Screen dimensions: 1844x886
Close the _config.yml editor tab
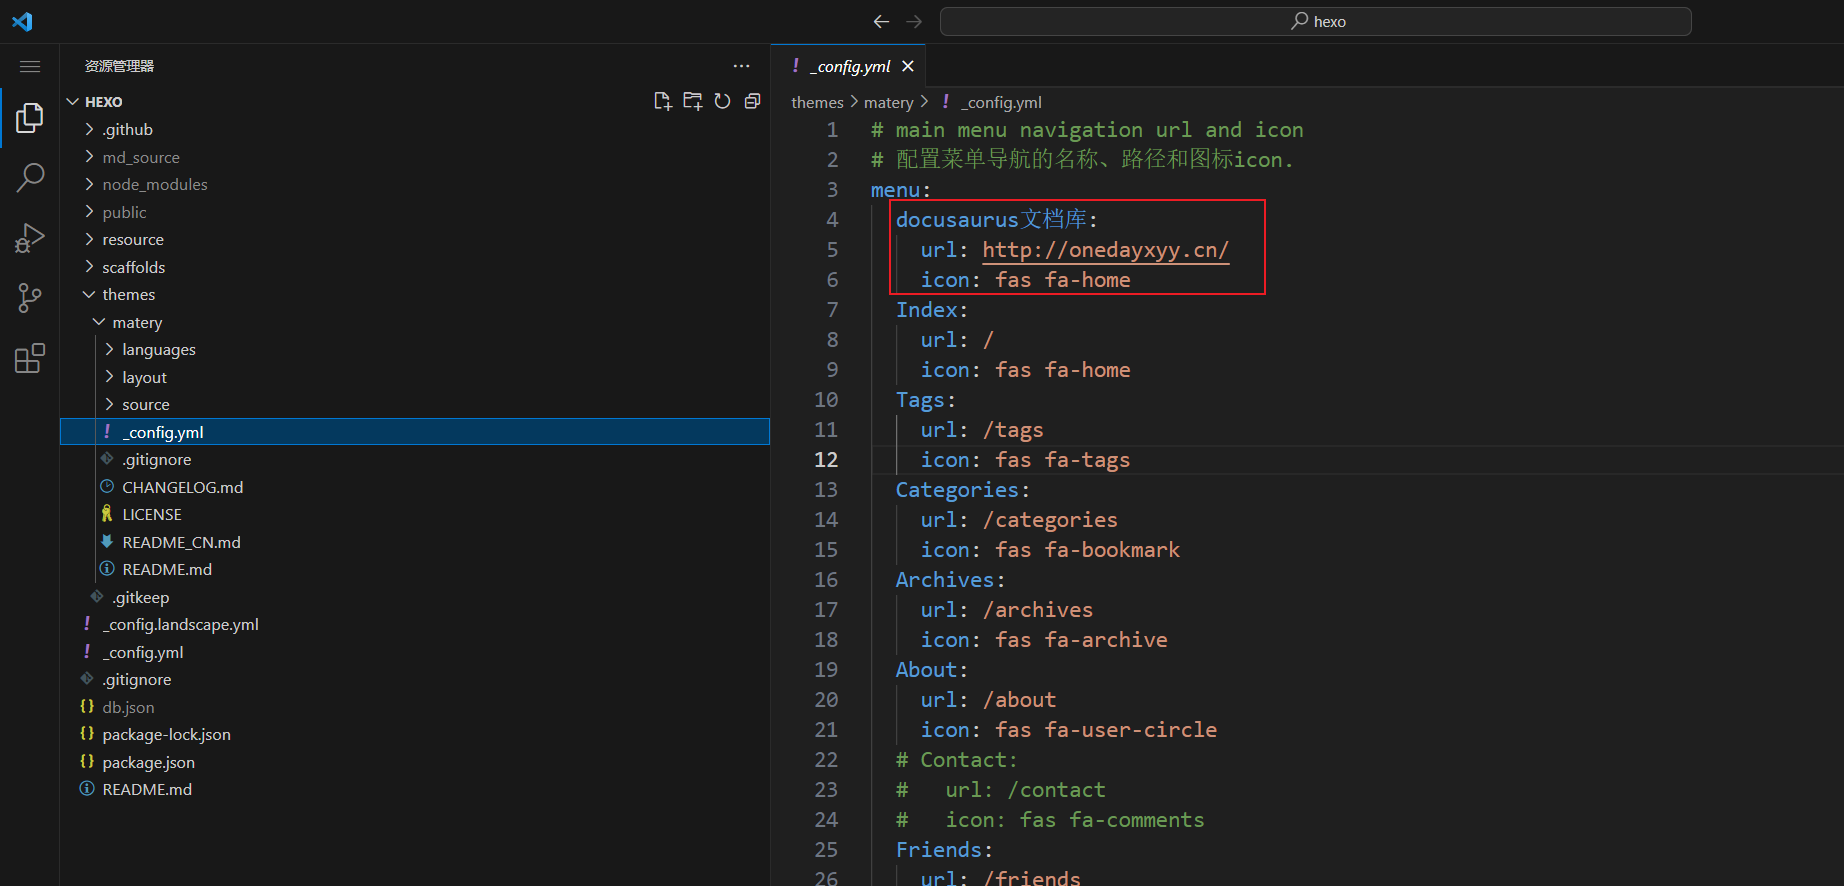(x=908, y=66)
